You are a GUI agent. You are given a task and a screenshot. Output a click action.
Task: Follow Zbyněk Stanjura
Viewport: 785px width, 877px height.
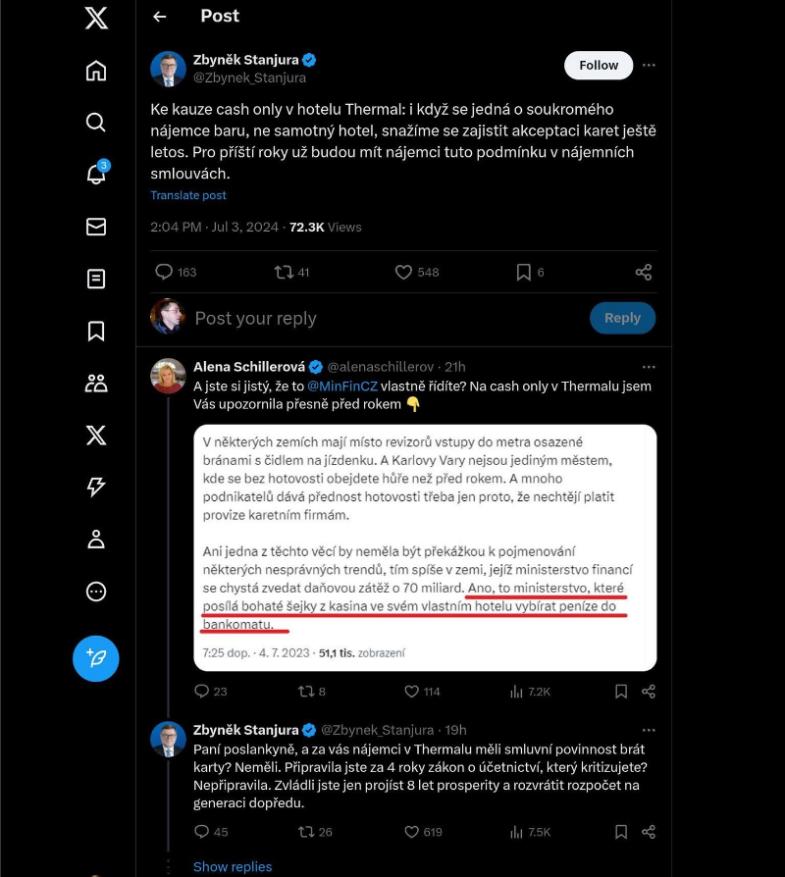click(597, 64)
